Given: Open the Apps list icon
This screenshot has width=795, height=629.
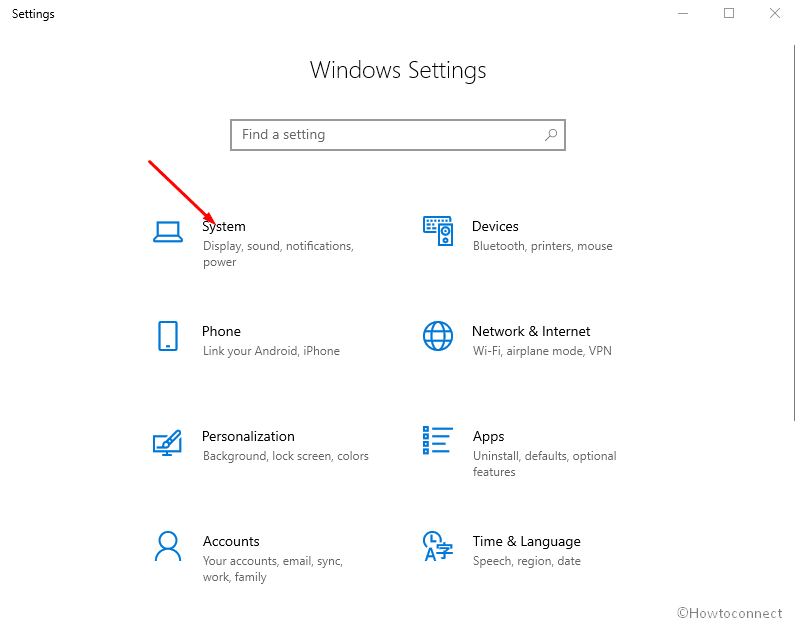Looking at the screenshot, I should [438, 440].
